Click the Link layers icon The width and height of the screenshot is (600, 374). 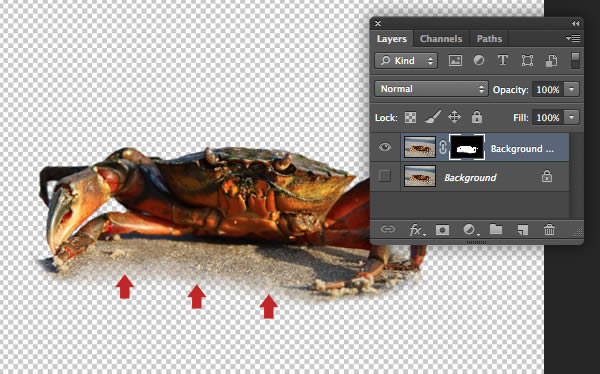coord(388,229)
